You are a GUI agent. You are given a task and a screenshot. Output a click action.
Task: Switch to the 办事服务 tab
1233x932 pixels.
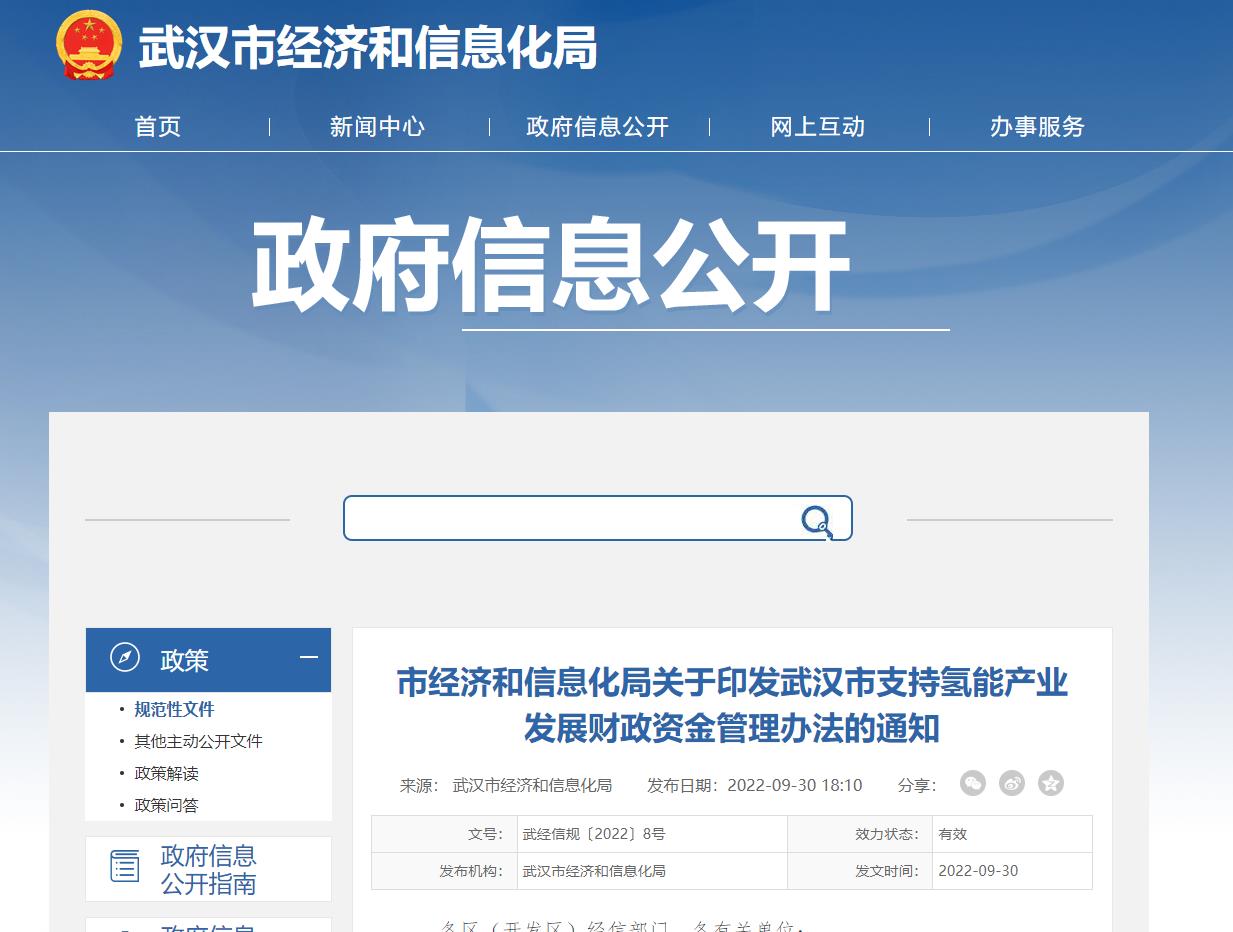[x=1037, y=127]
